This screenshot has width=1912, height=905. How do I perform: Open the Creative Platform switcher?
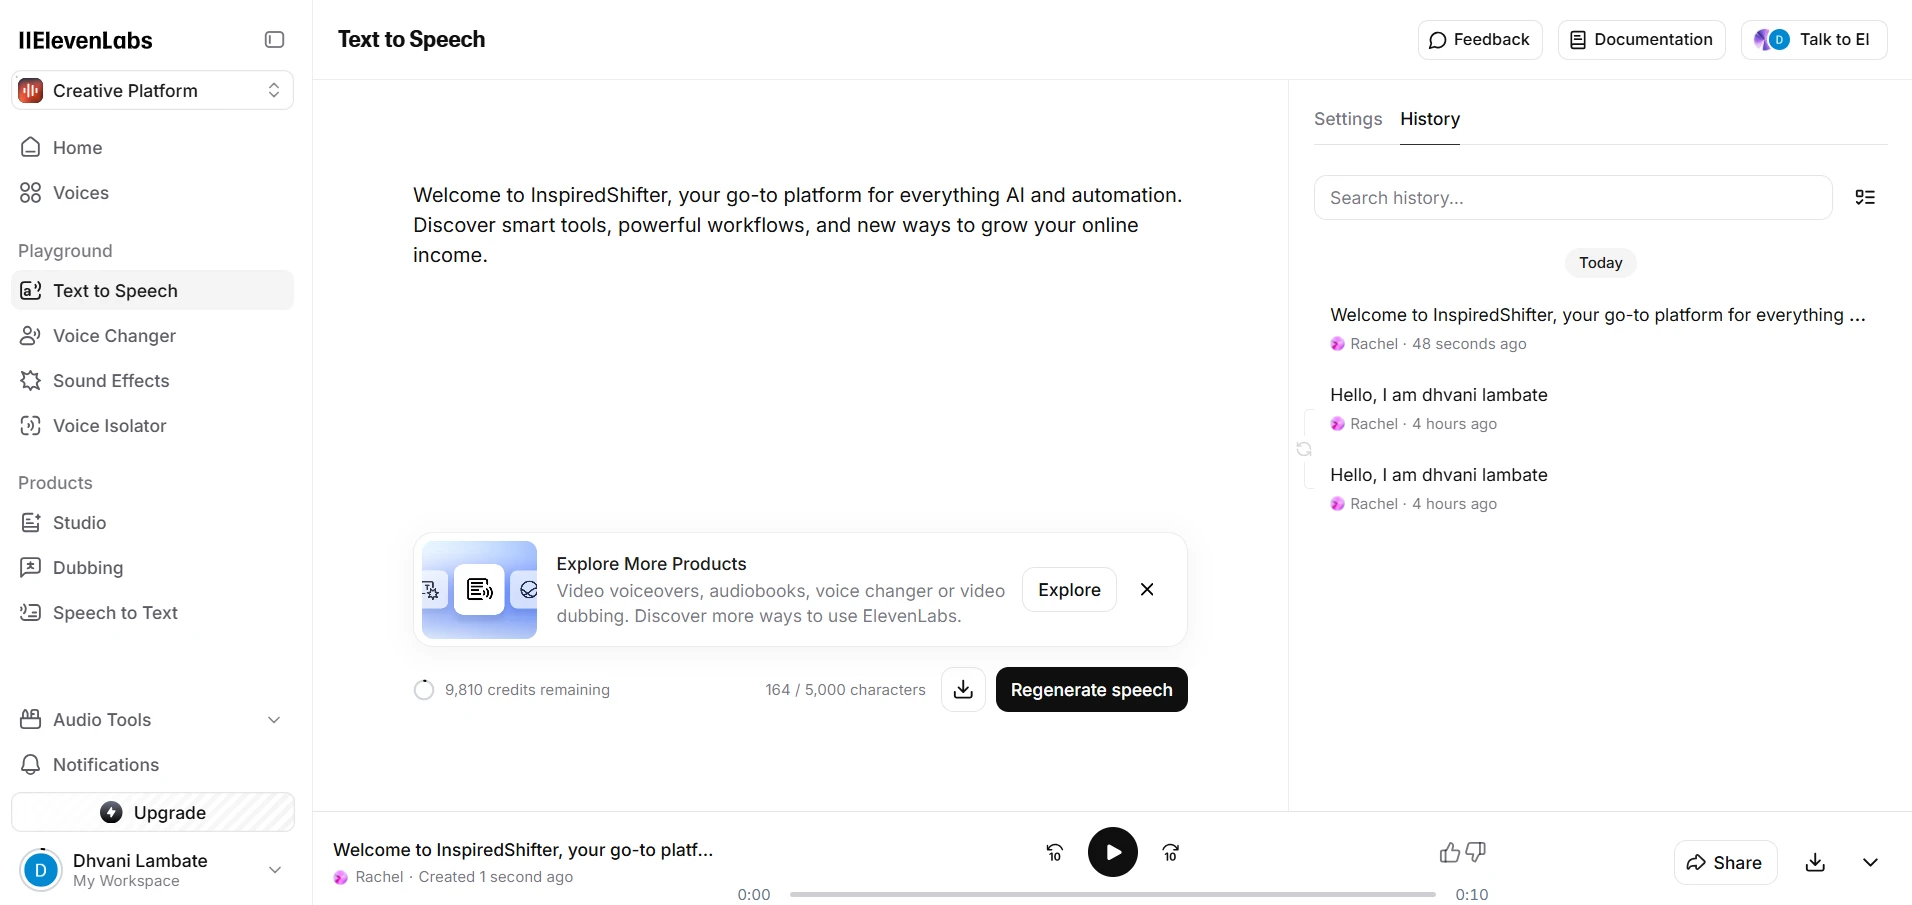(x=152, y=90)
